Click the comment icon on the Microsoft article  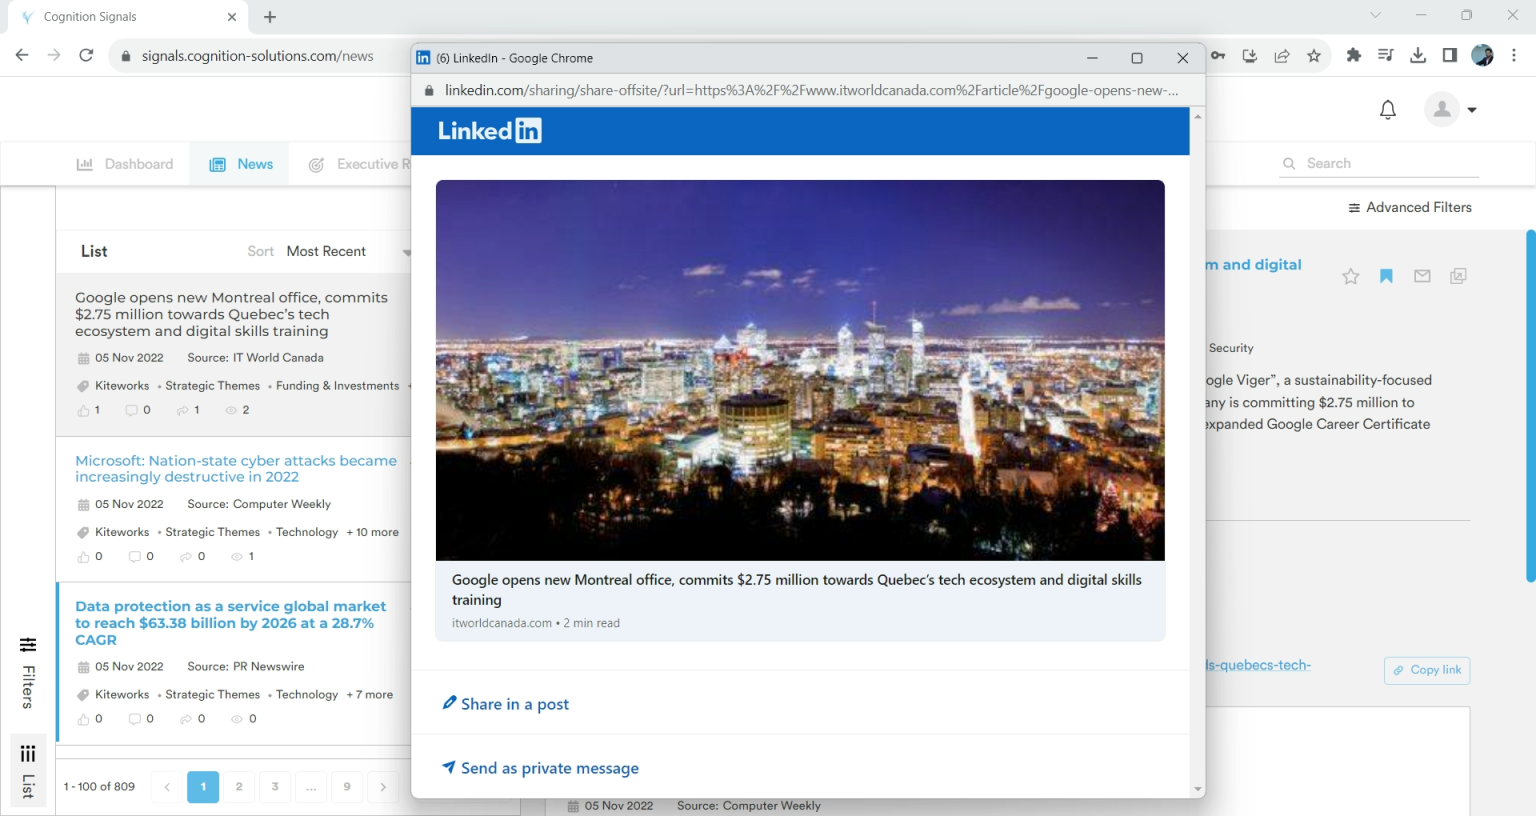[135, 557]
